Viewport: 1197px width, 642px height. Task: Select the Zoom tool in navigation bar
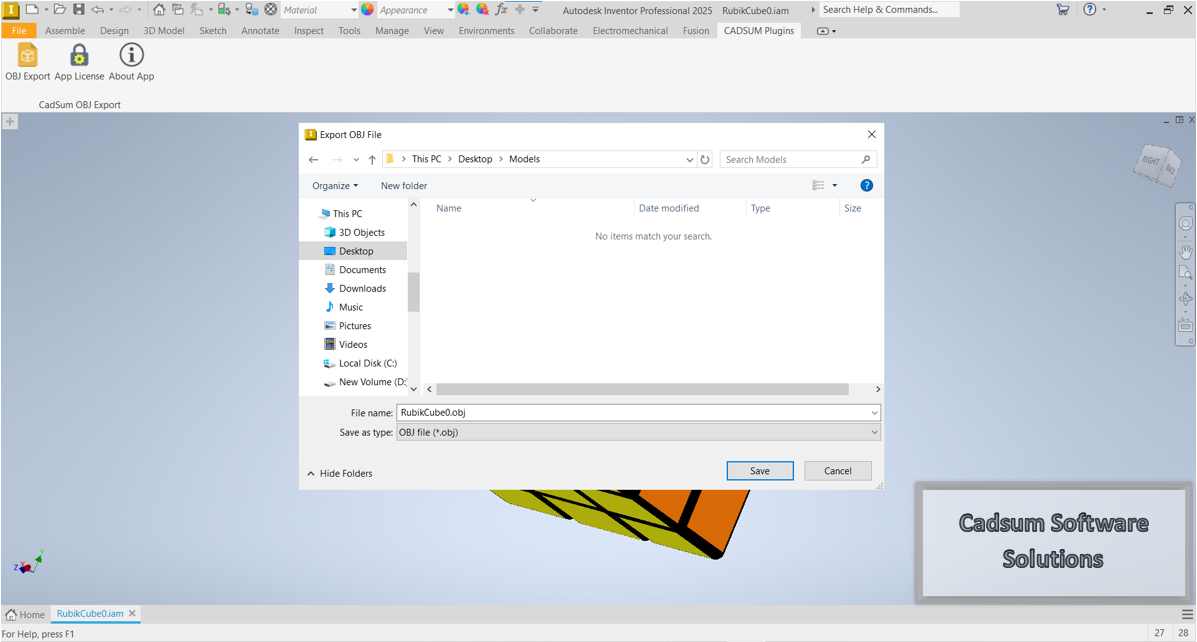click(1186, 273)
